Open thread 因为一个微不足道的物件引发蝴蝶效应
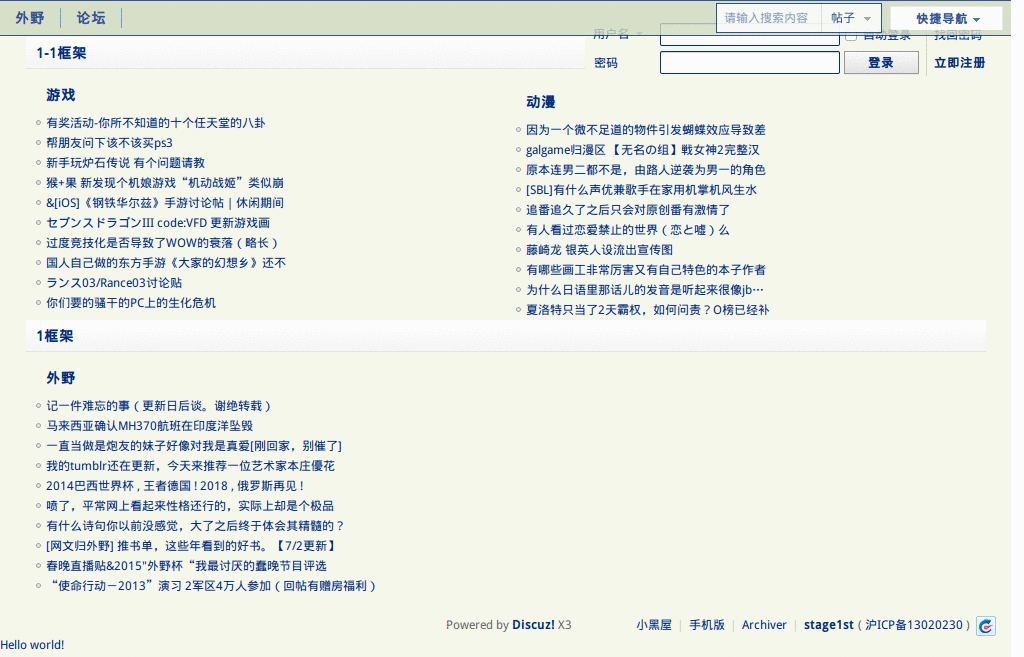Image resolution: width=1024 pixels, height=657 pixels. (646, 130)
